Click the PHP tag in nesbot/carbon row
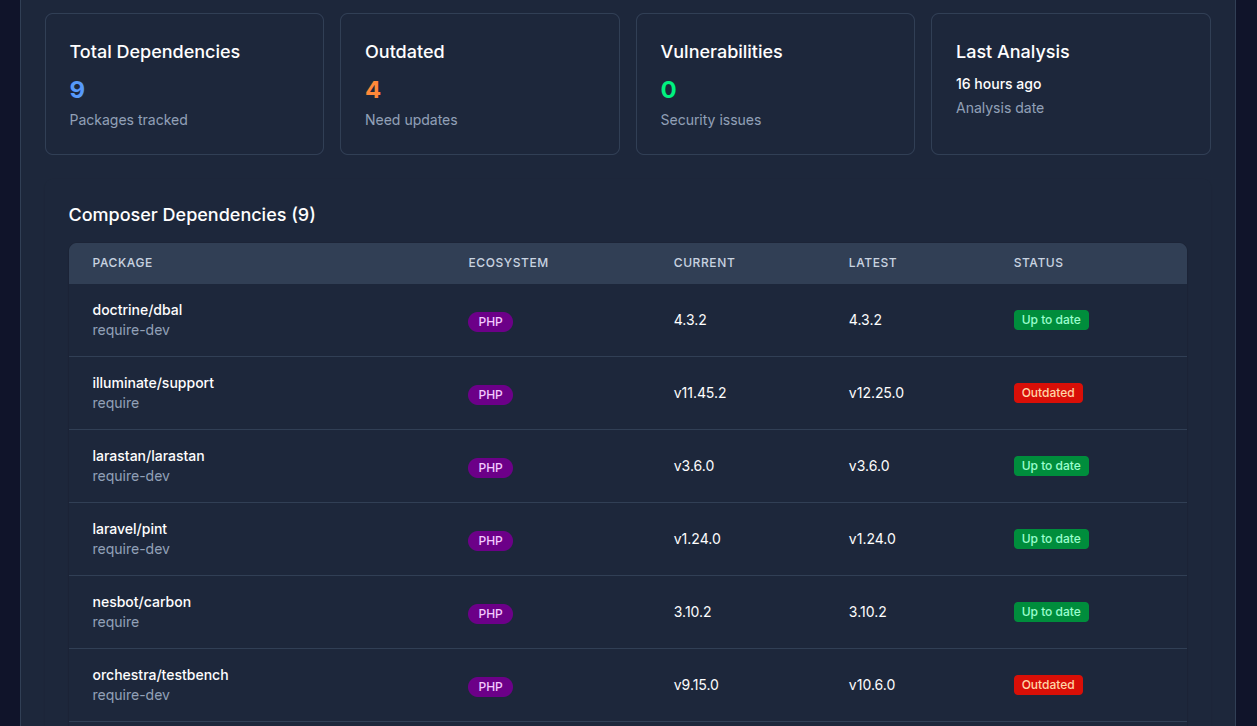This screenshot has height=726, width=1257. tap(490, 614)
